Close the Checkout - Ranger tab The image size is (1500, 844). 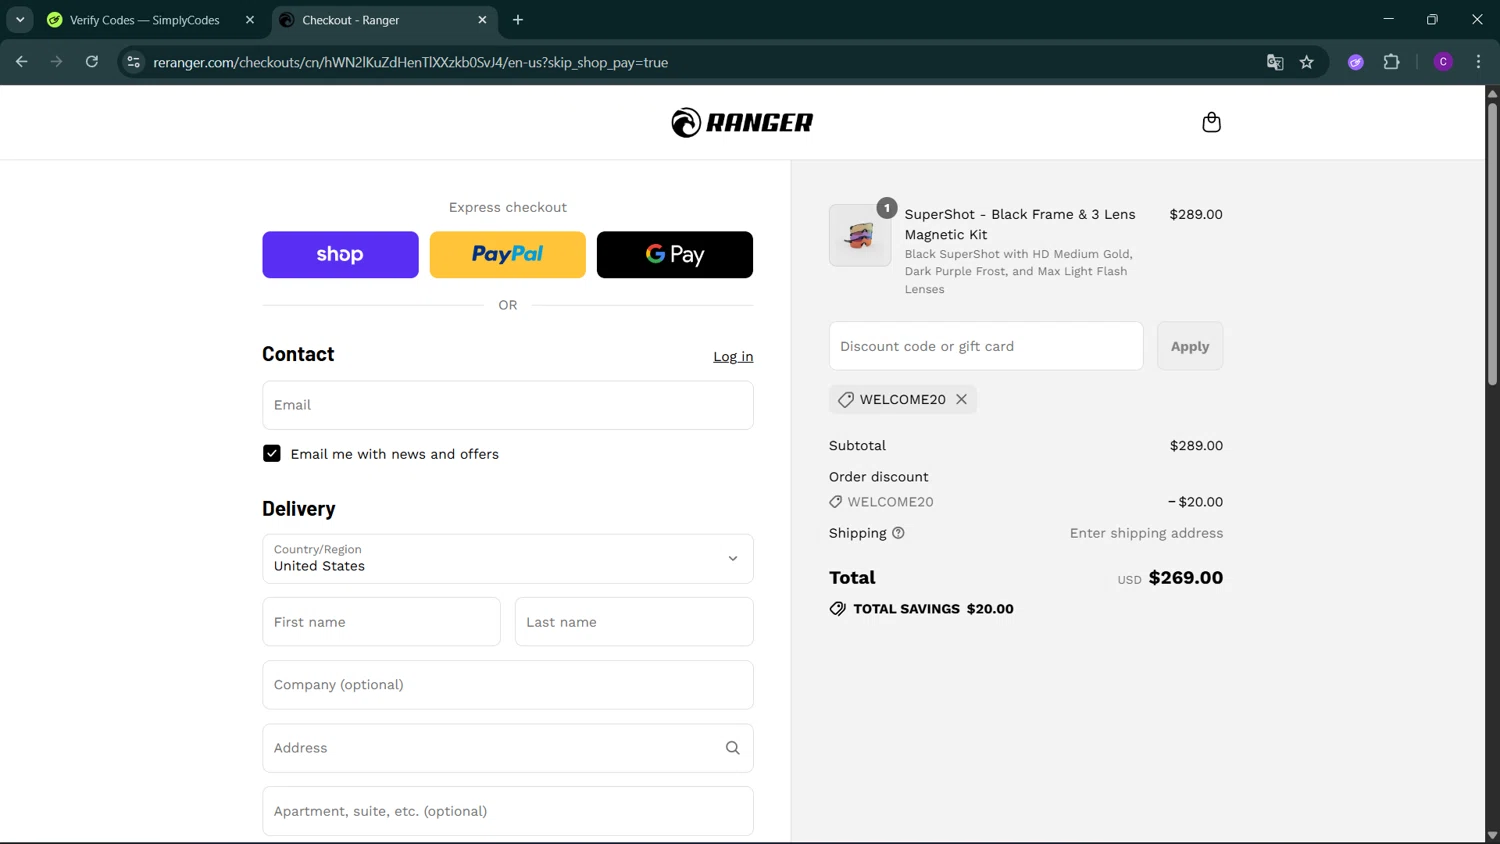click(x=482, y=20)
